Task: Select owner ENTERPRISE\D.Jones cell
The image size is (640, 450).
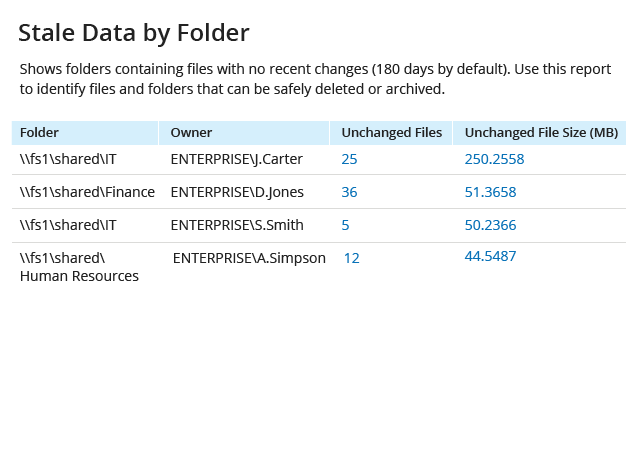Action: tap(237, 192)
